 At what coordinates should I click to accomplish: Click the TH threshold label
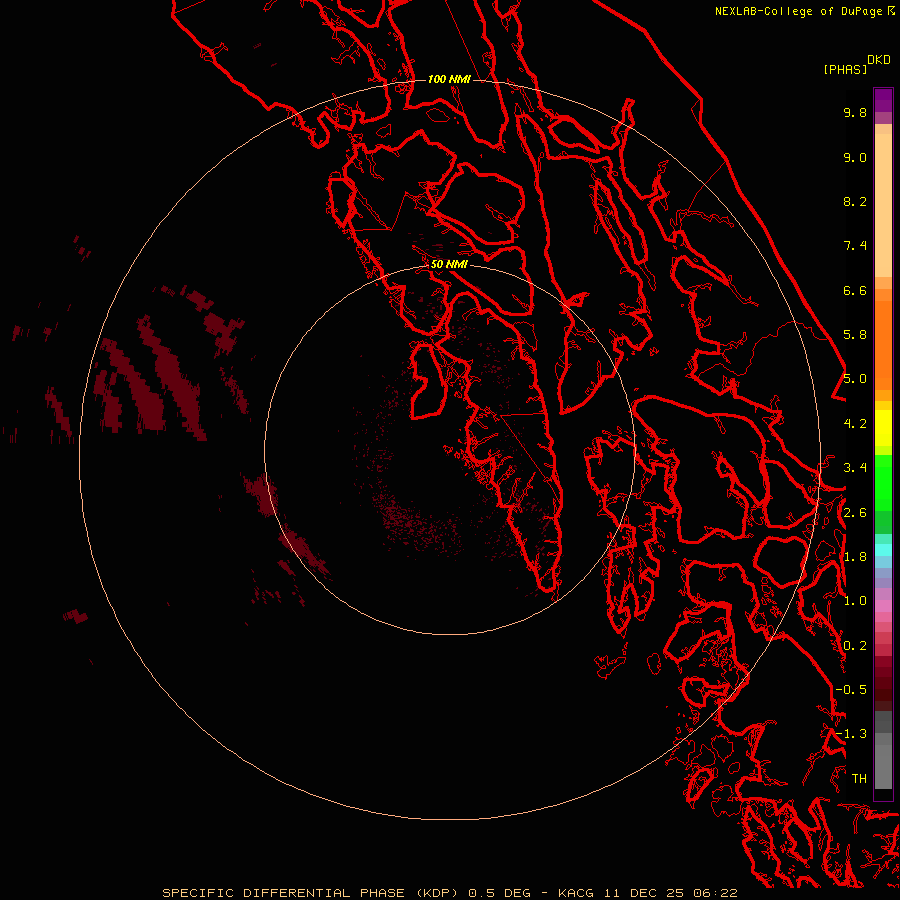(859, 779)
